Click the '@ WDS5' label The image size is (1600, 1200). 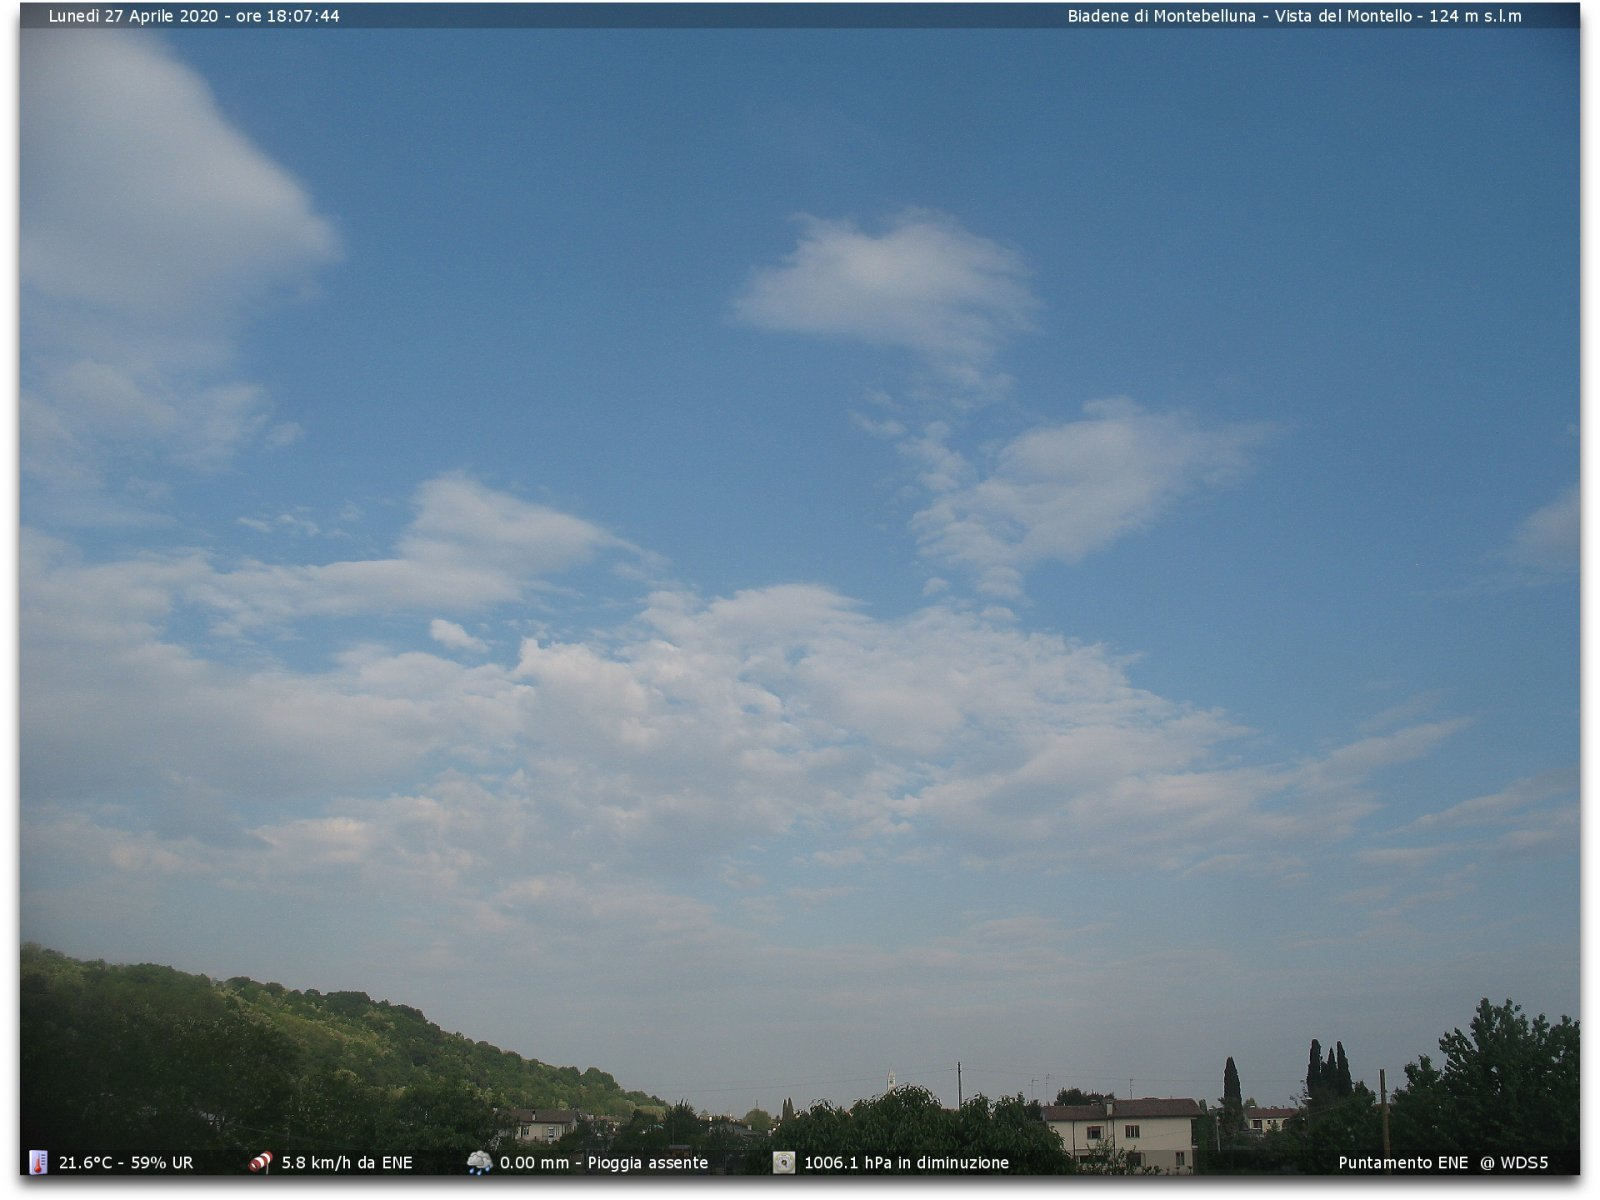pos(1514,1163)
